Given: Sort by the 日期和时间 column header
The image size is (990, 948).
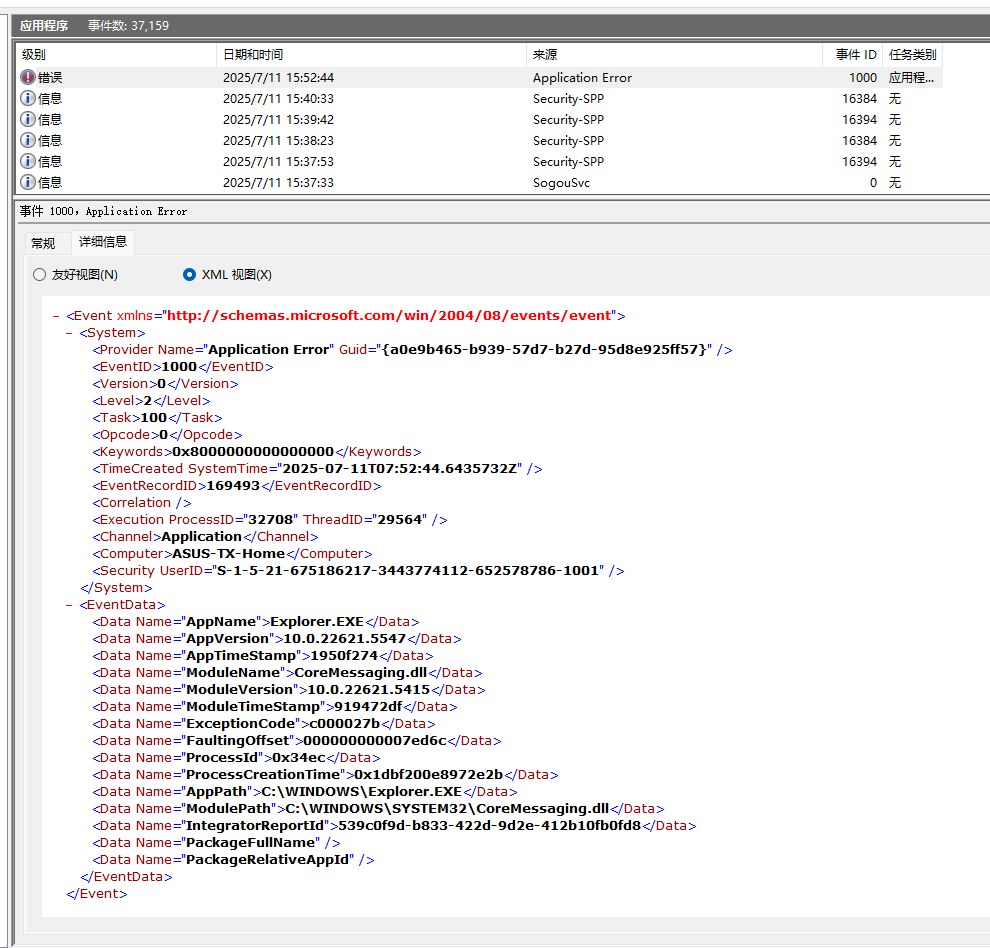Looking at the screenshot, I should pyautogui.click(x=370, y=55).
